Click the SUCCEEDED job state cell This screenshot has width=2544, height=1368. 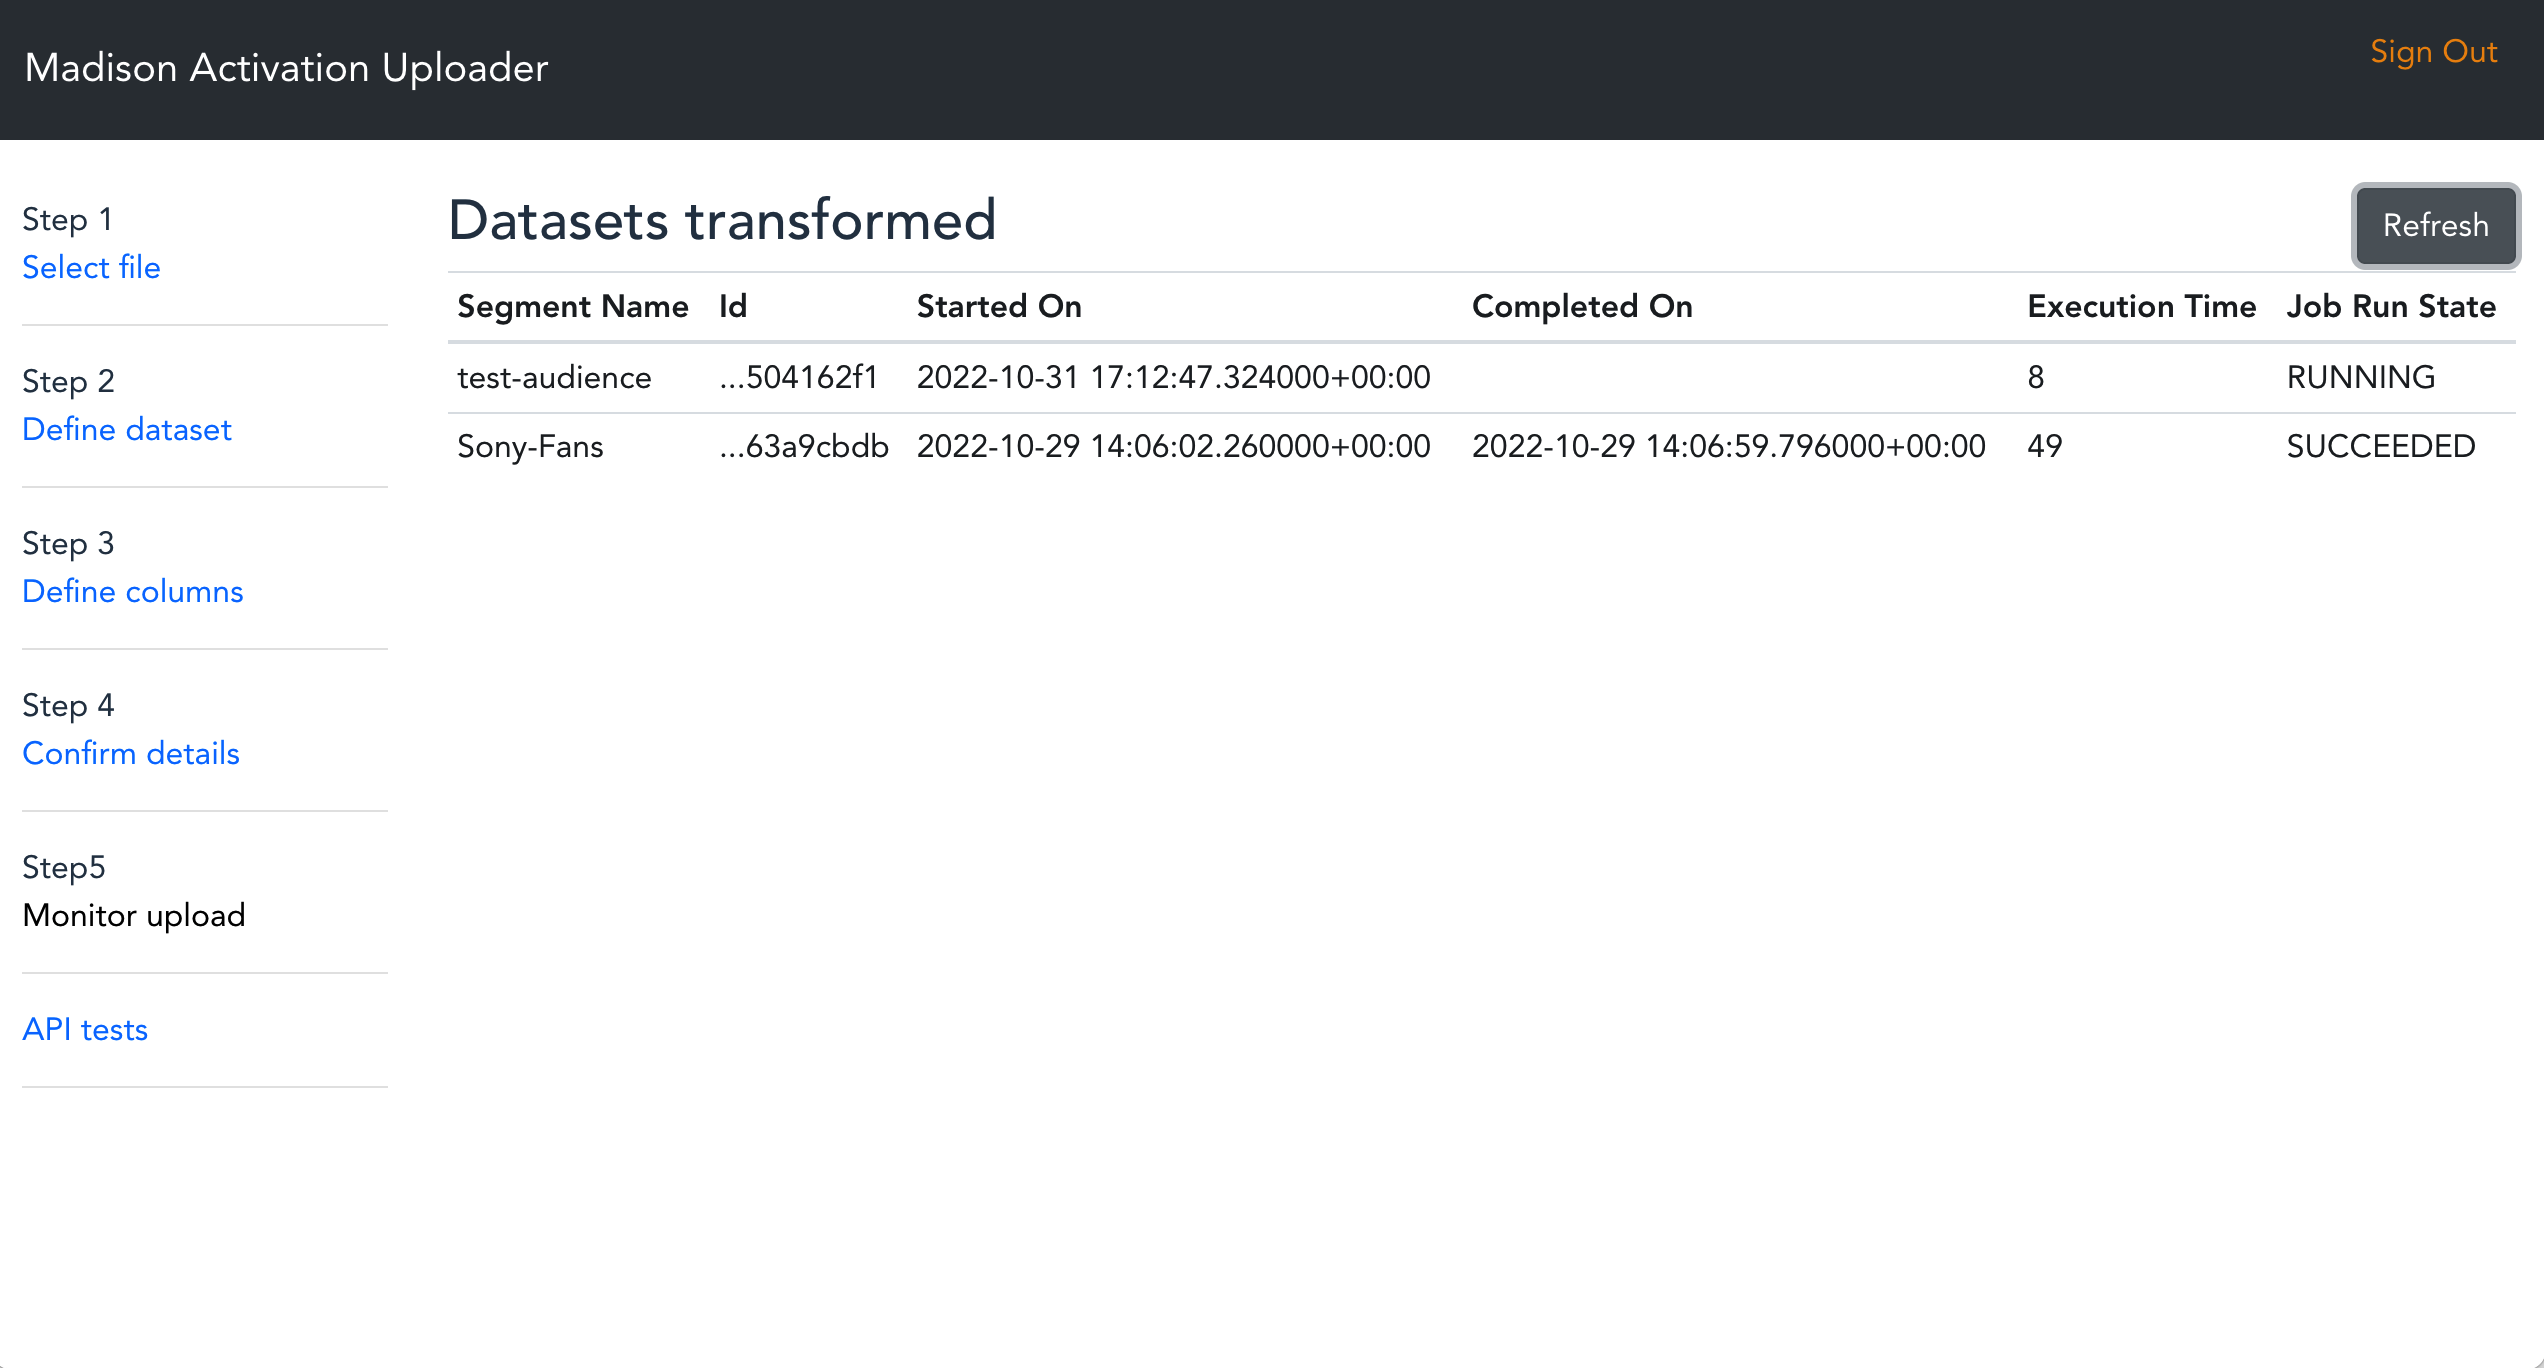2380,447
